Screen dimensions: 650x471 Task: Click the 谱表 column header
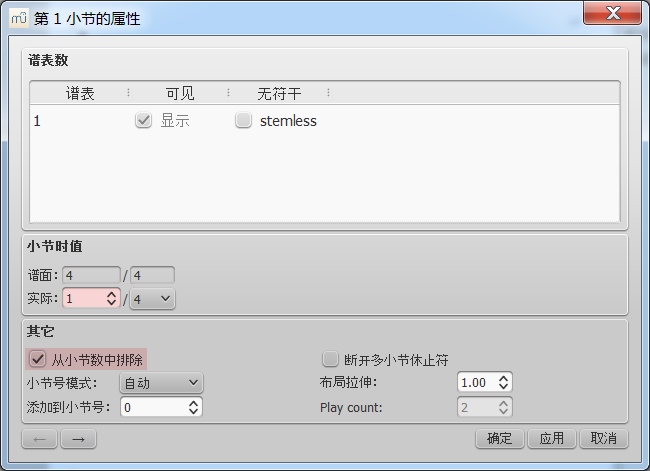click(x=80, y=93)
